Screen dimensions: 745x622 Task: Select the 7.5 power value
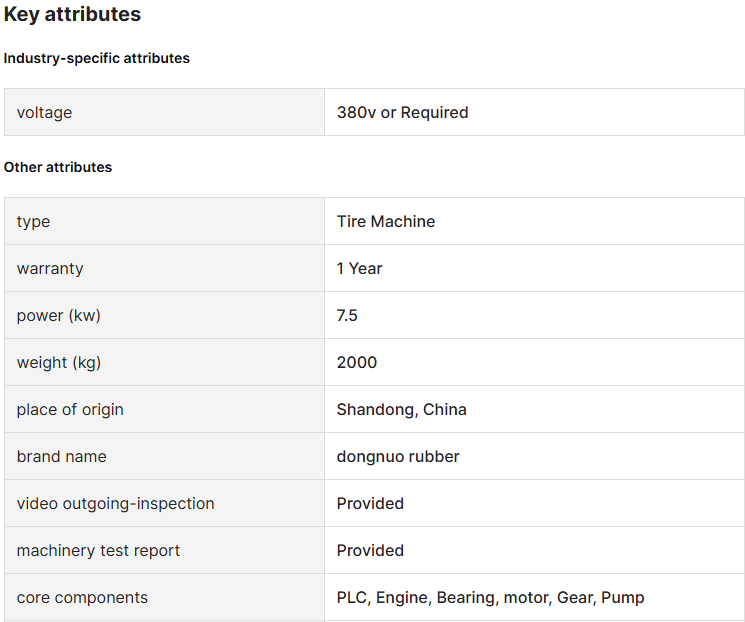click(x=347, y=316)
